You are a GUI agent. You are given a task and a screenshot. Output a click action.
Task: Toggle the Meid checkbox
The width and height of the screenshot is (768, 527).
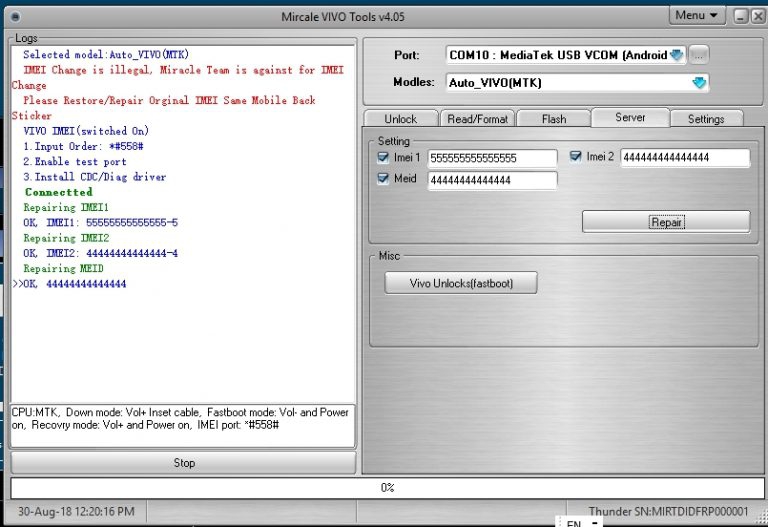[383, 179]
